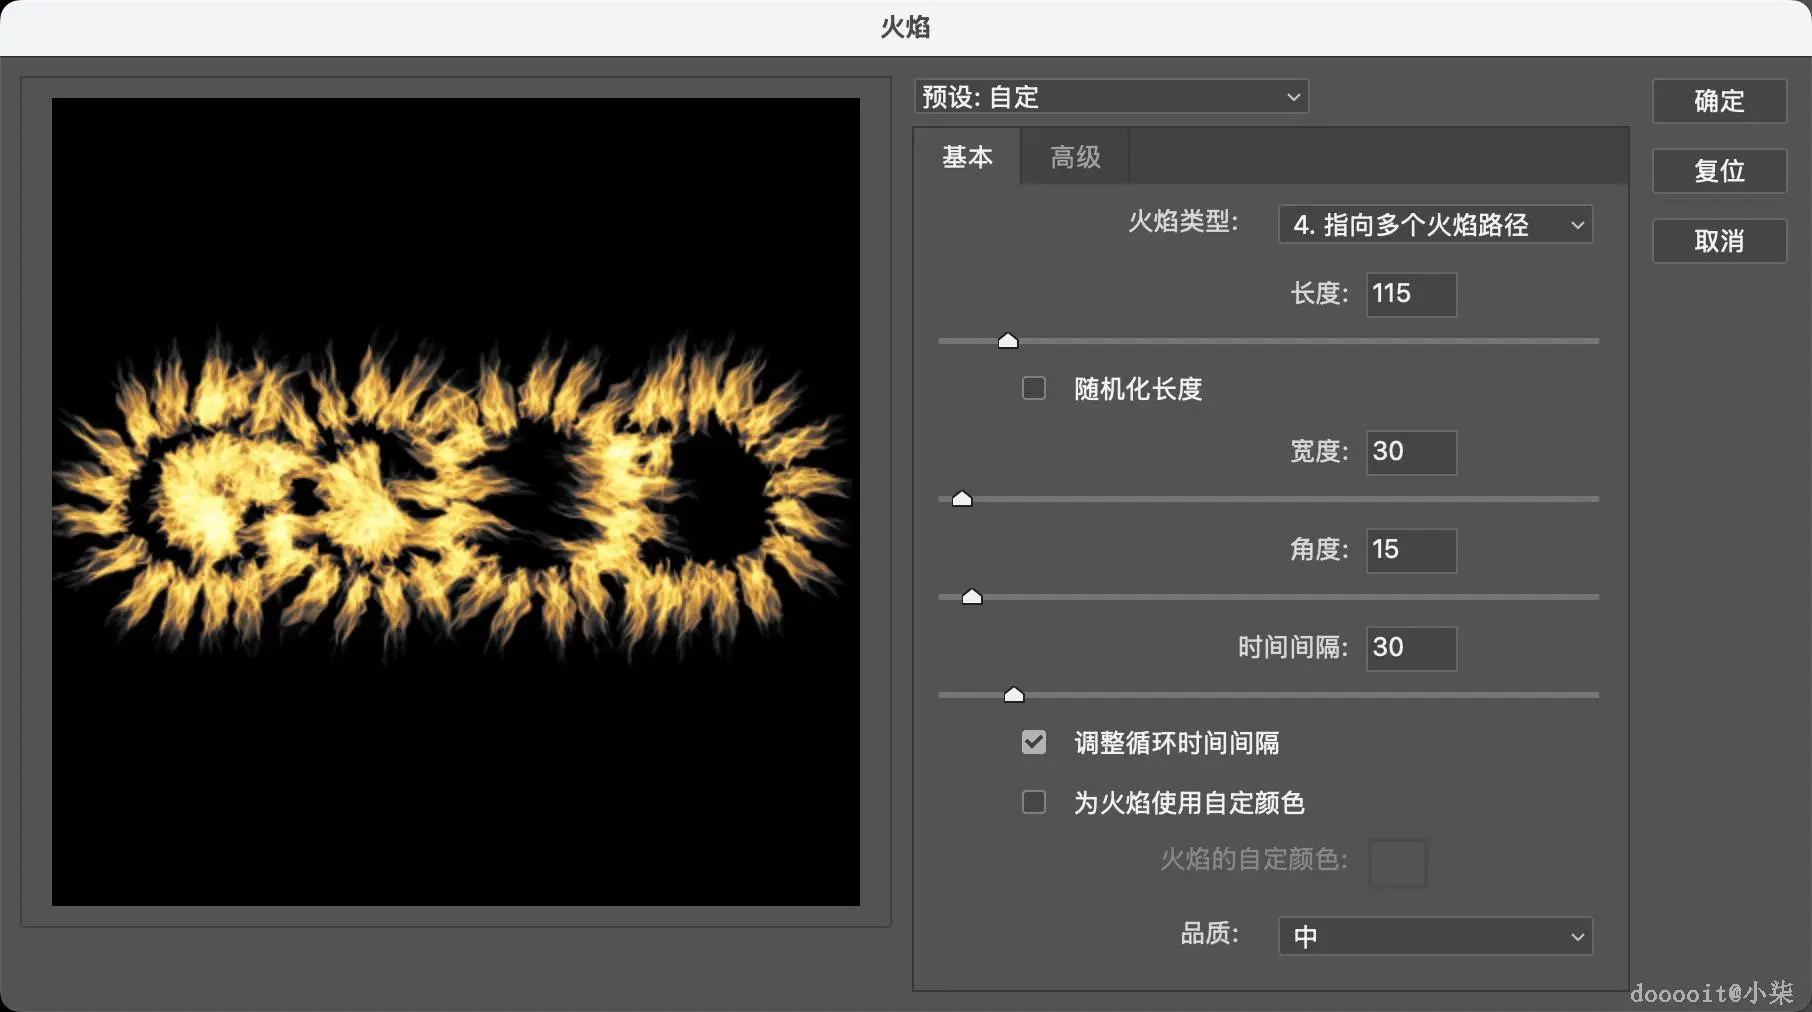Click the flame preview image
Screen dimensions: 1812x1012
point(456,505)
